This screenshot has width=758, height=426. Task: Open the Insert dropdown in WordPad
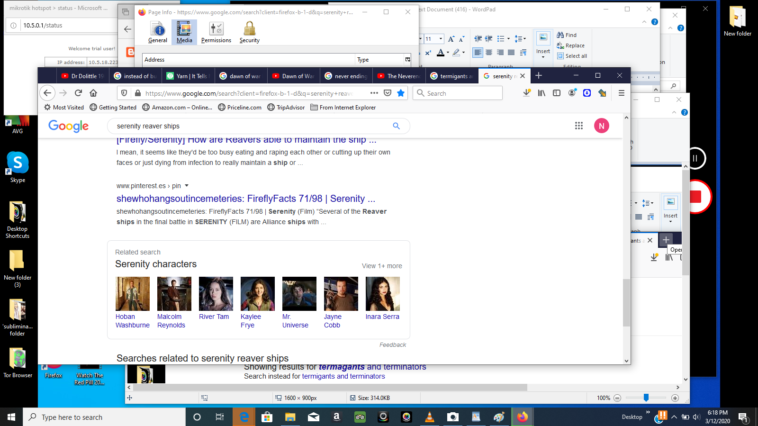tap(543, 51)
